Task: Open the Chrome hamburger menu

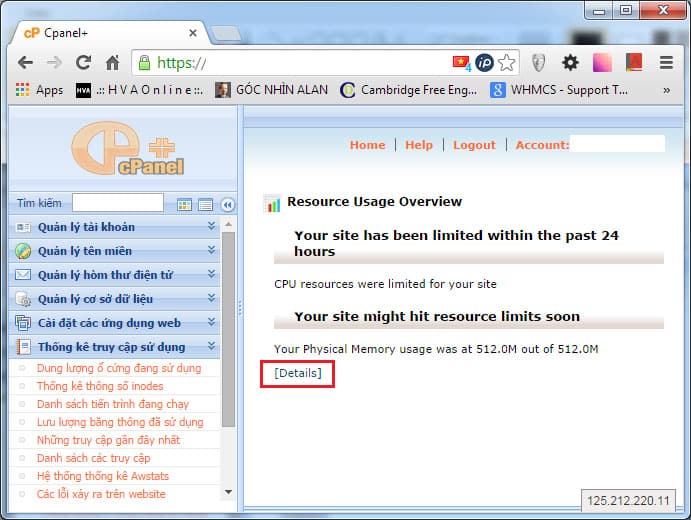Action: coord(666,63)
